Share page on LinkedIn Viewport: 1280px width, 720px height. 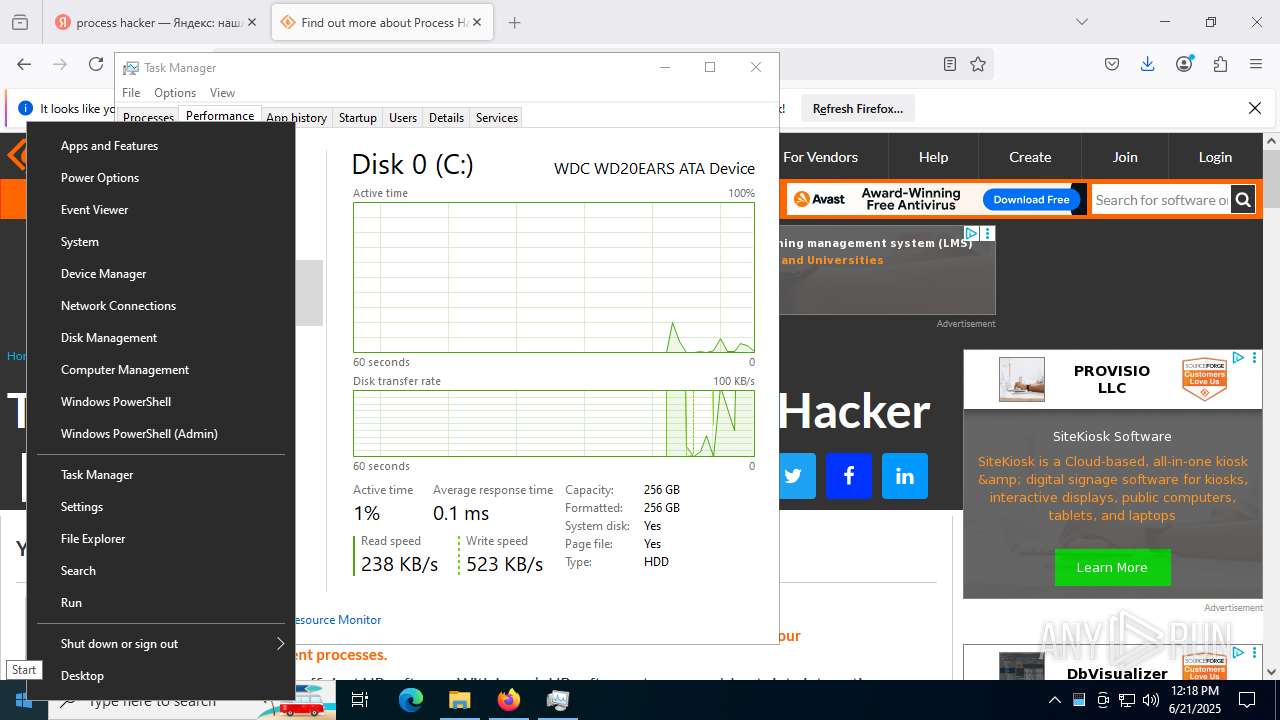click(x=905, y=476)
